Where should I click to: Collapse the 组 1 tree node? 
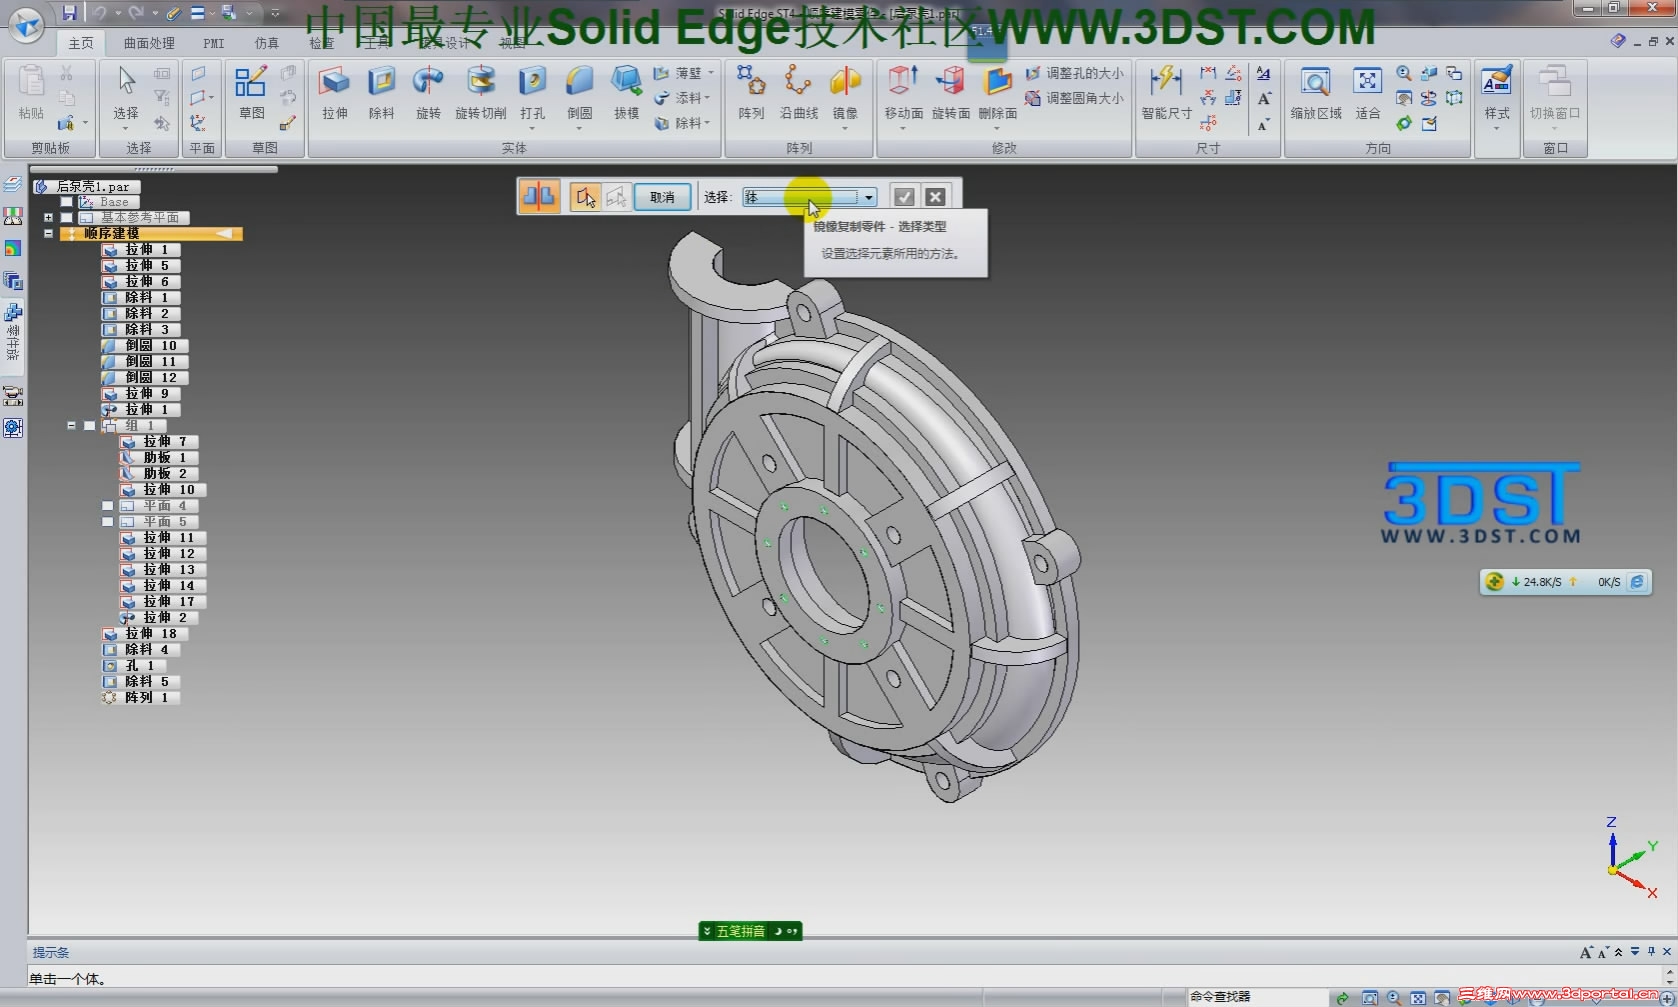click(72, 426)
